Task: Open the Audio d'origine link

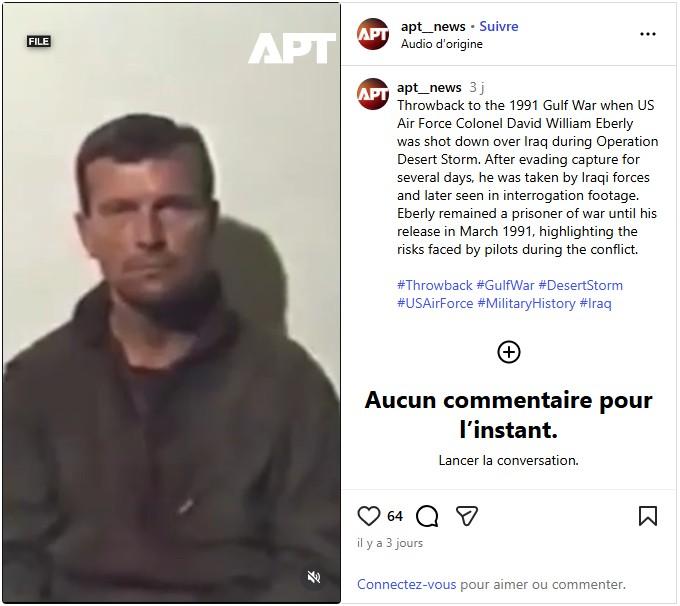Action: point(441,44)
